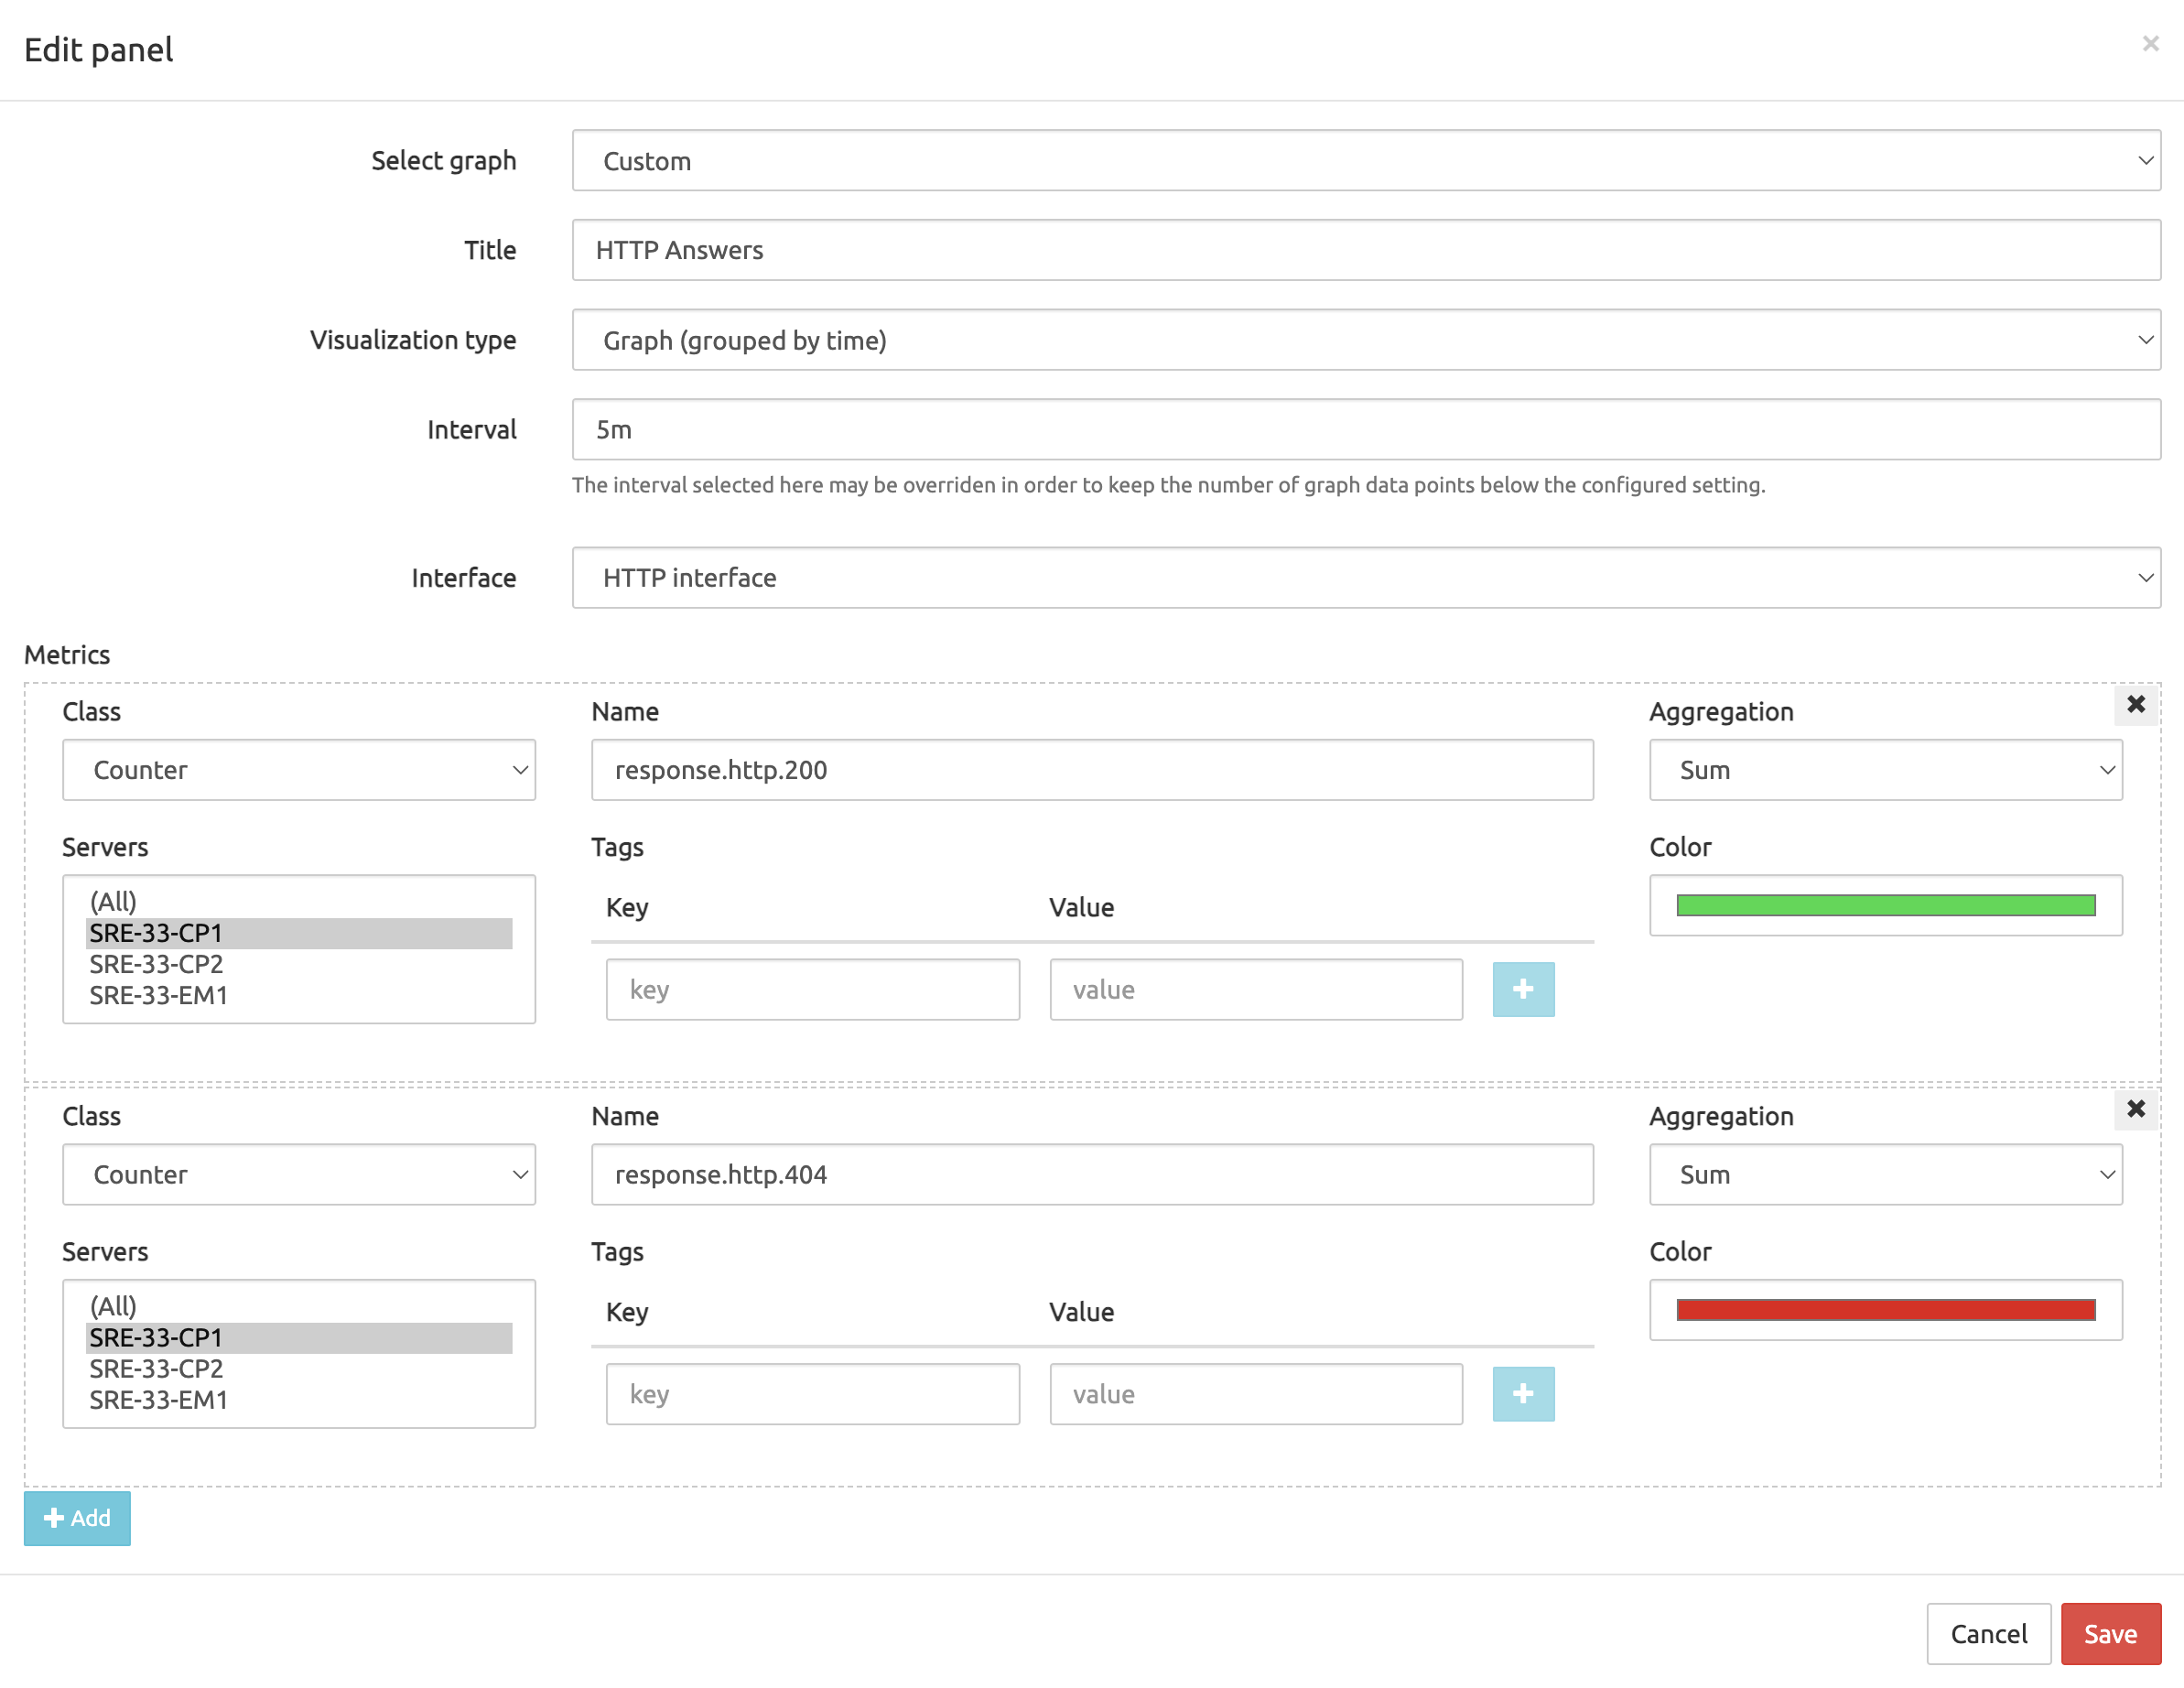Click the add tag icon for response.http.200

coord(1523,988)
